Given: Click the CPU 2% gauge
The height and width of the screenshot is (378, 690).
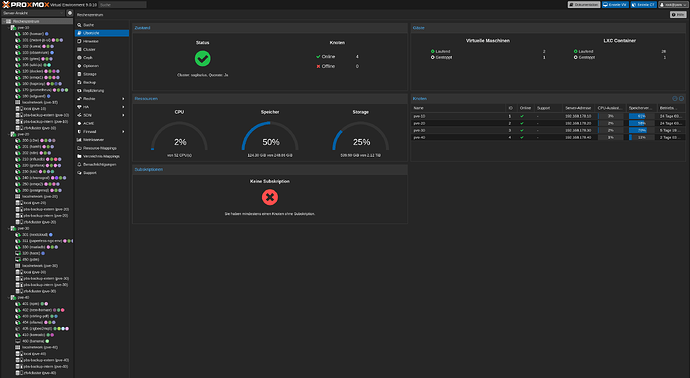Looking at the screenshot, I should click(180, 136).
